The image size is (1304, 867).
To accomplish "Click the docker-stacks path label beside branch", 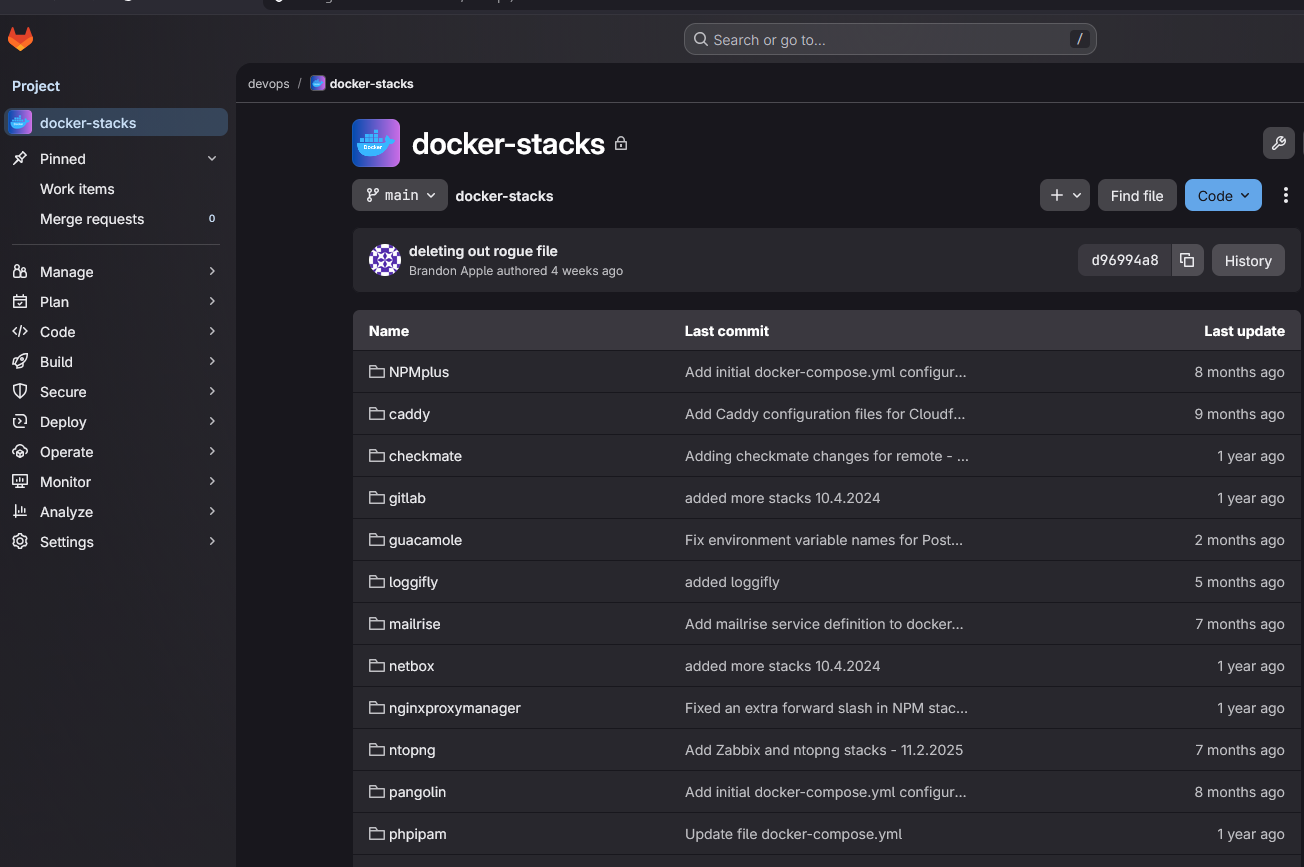I will coord(504,196).
